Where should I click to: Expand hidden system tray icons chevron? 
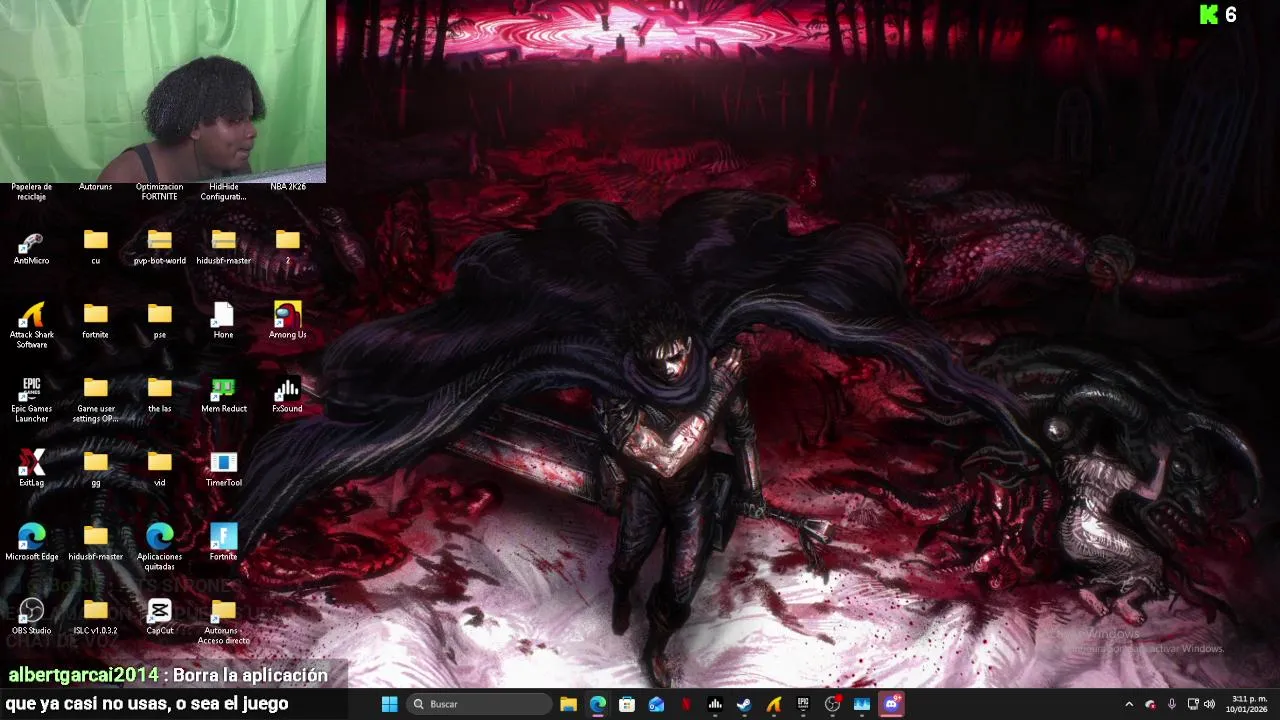1129,704
